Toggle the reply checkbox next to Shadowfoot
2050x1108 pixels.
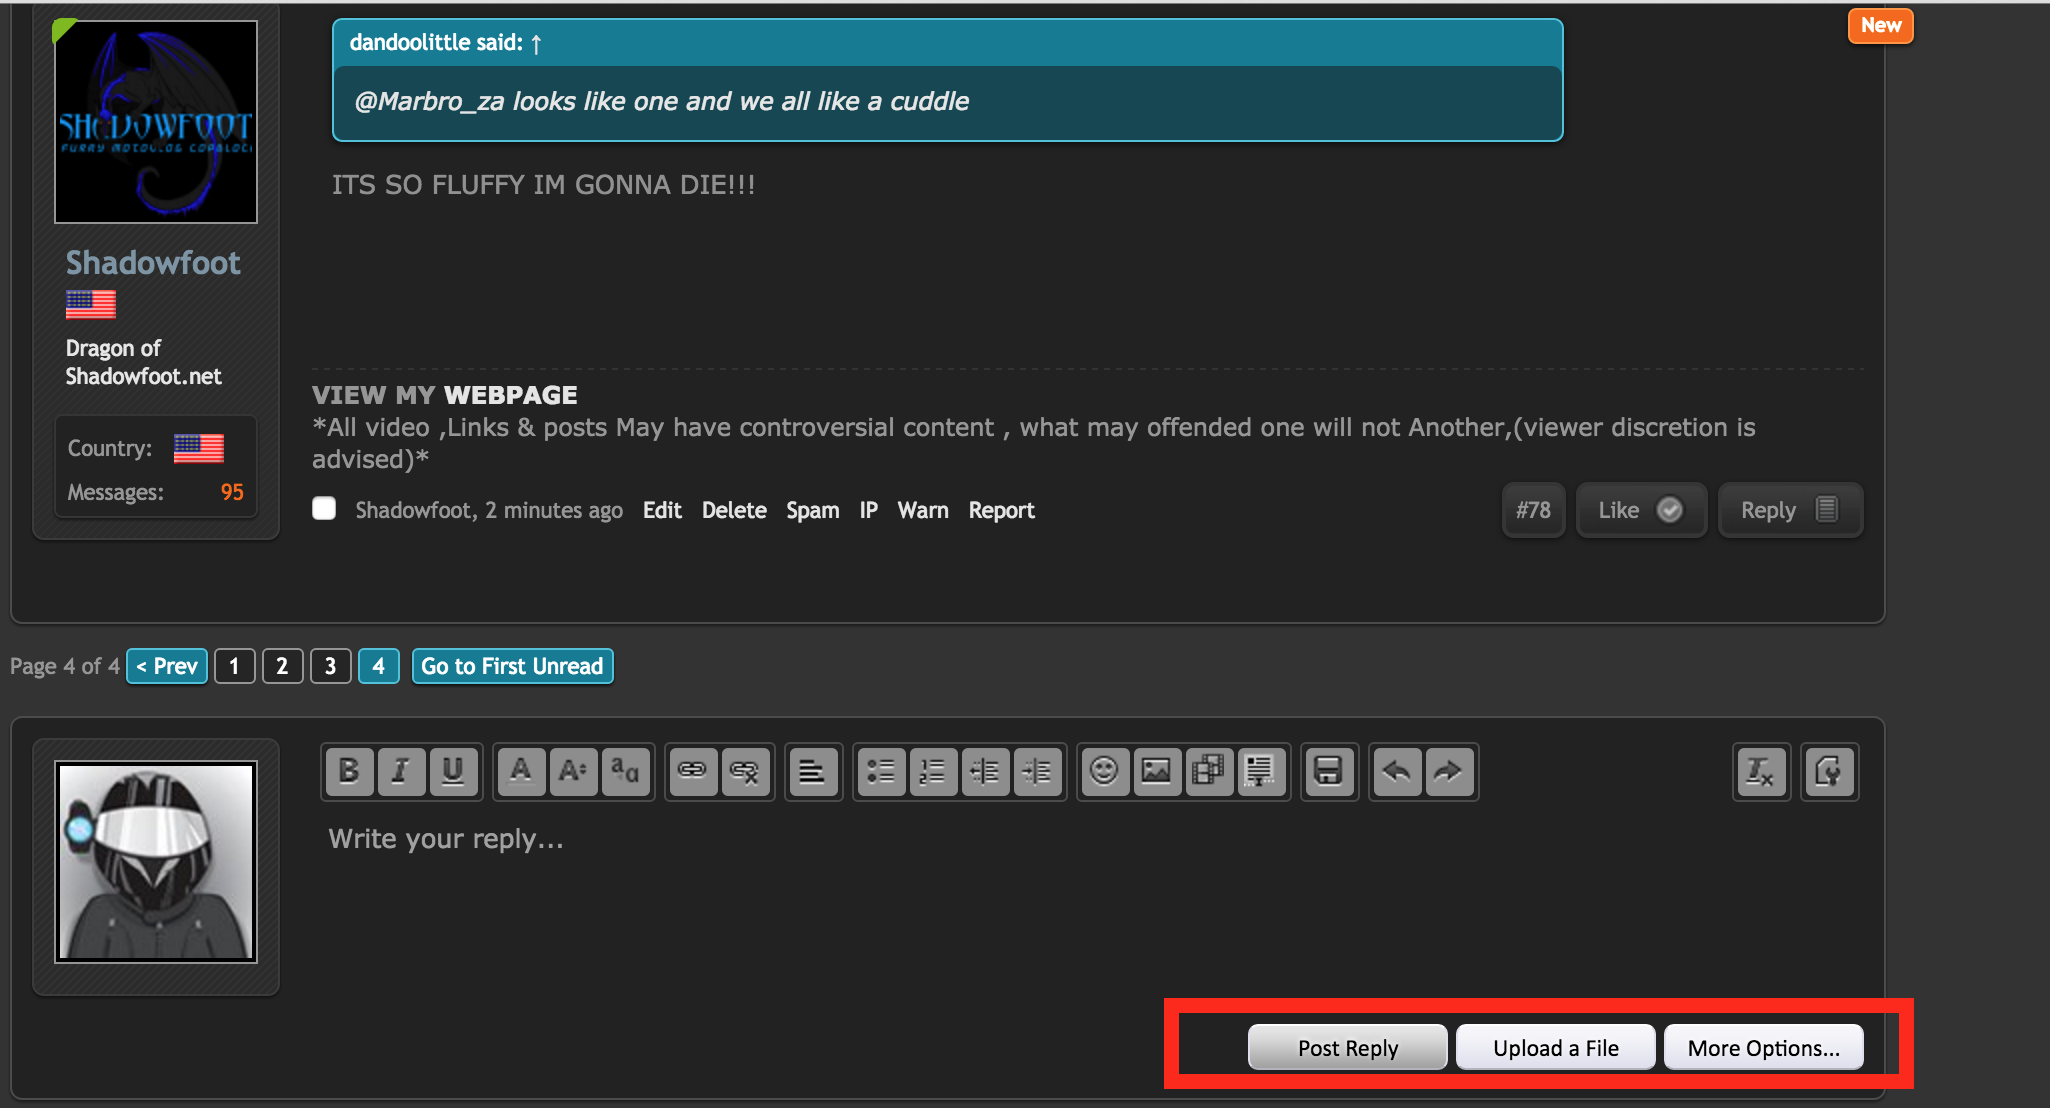click(325, 508)
